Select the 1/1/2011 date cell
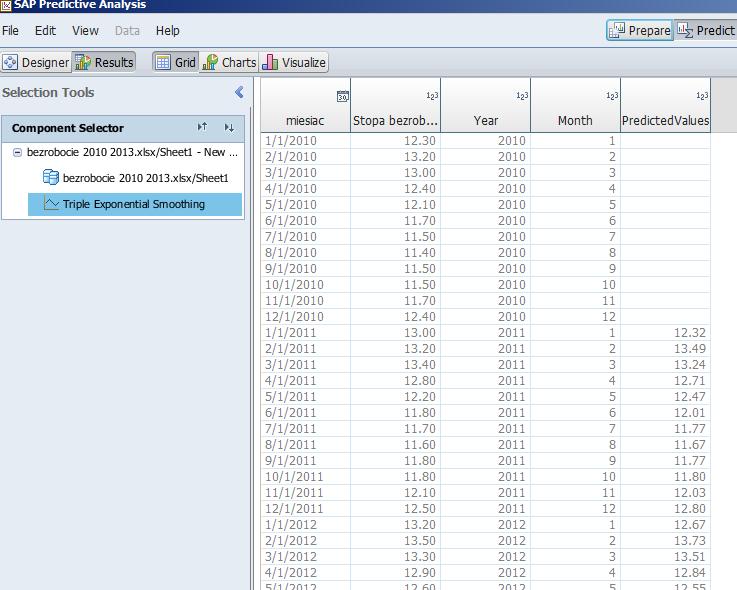 306,332
